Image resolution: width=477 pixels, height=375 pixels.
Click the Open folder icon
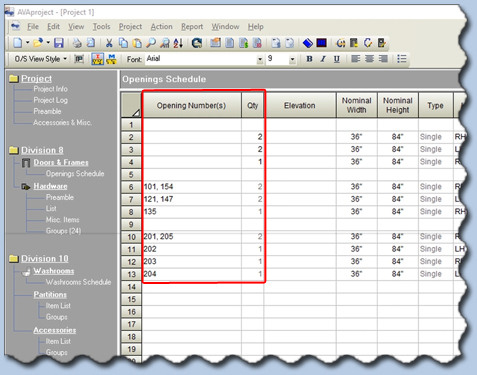[38, 43]
